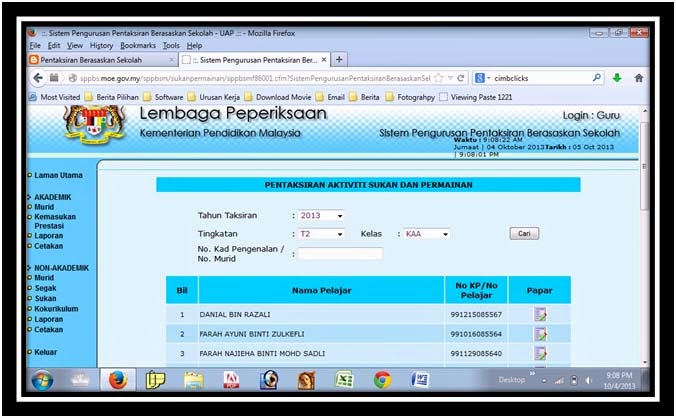Select name DANIAL BIN RAZALI
This screenshot has width=676, height=418.
(x=235, y=315)
